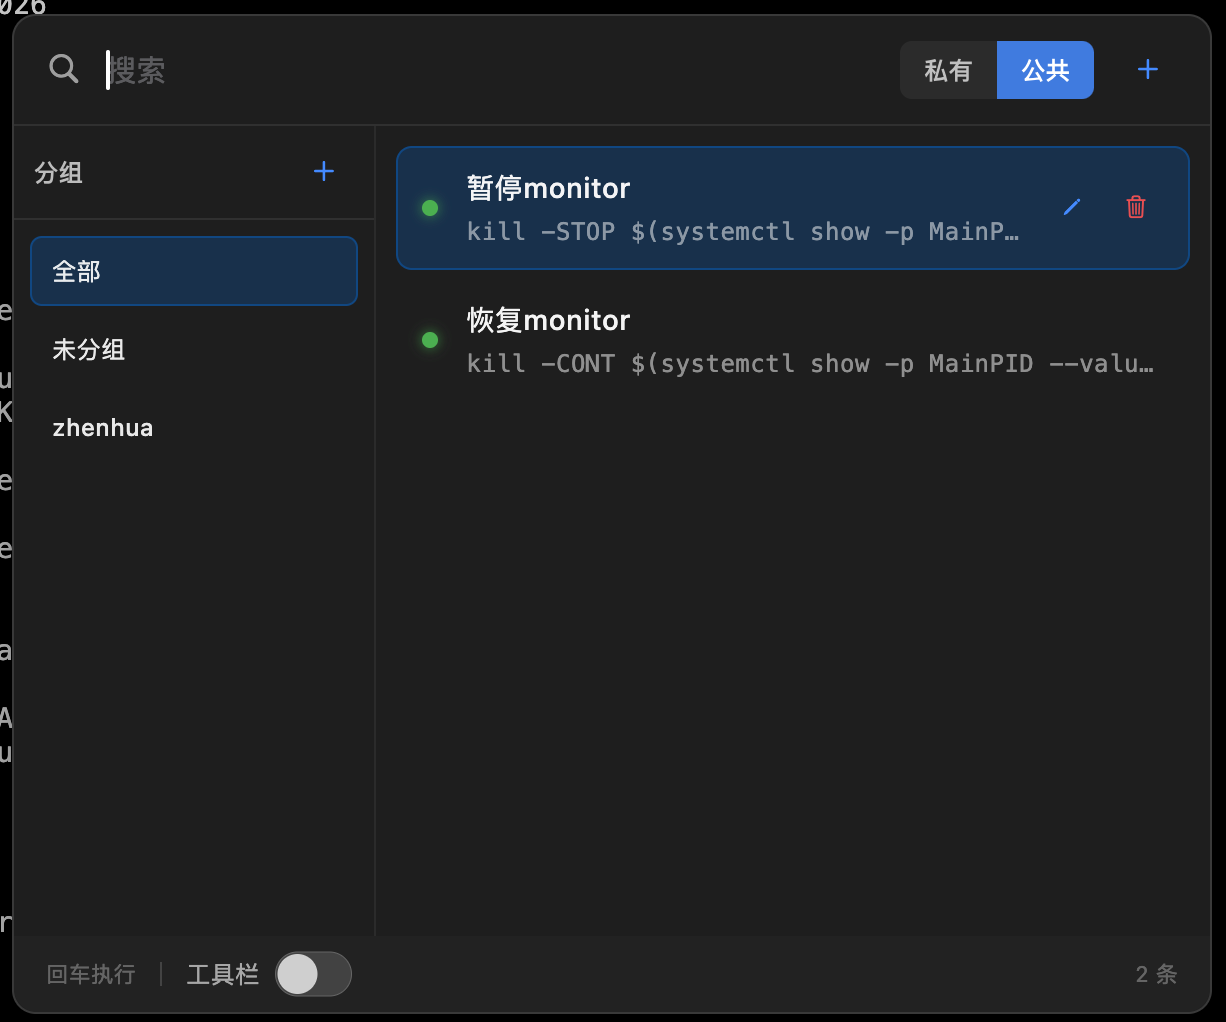Delete the 暂停monitor command with trash icon

(x=1136, y=207)
